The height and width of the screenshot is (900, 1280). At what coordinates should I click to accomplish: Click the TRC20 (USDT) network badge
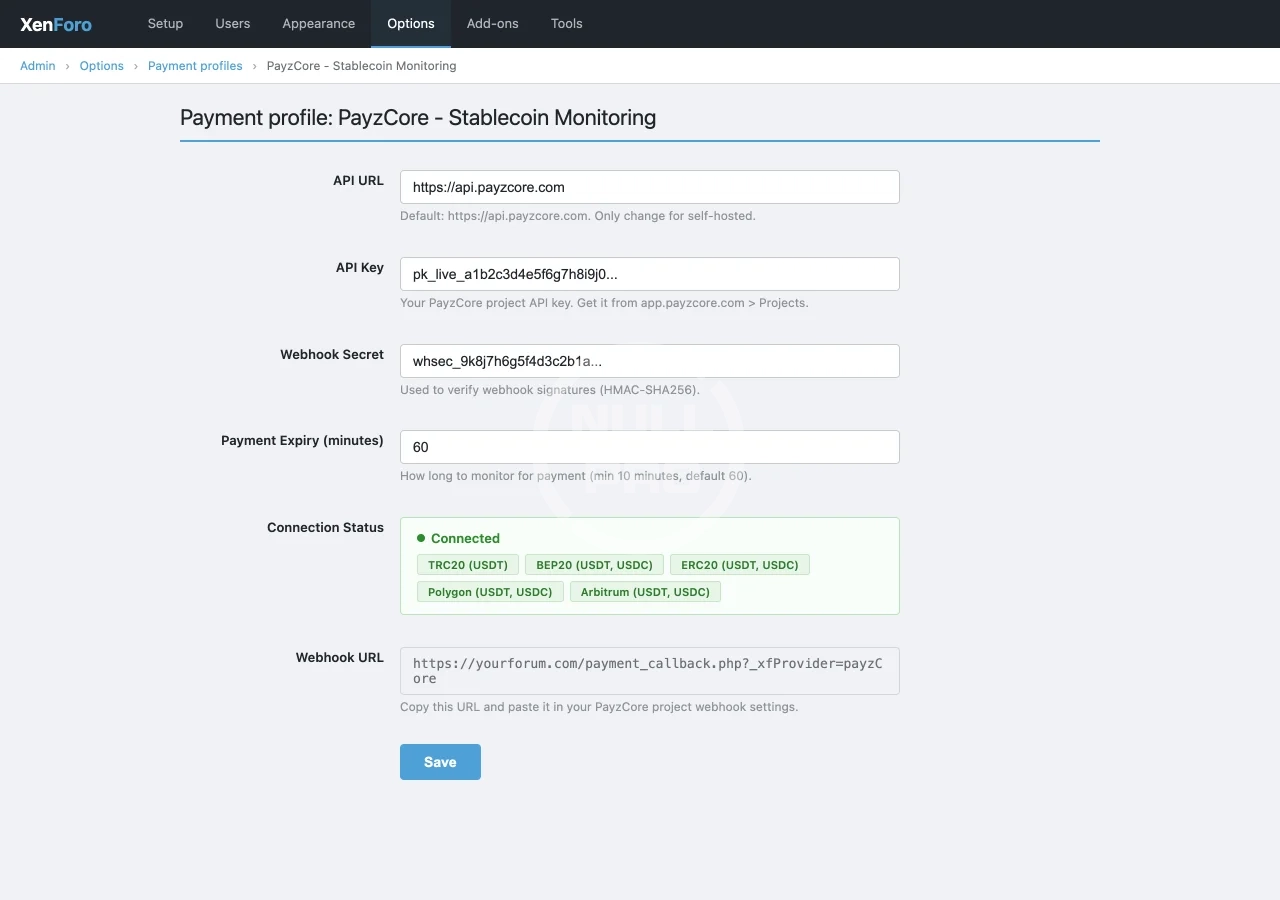click(468, 565)
